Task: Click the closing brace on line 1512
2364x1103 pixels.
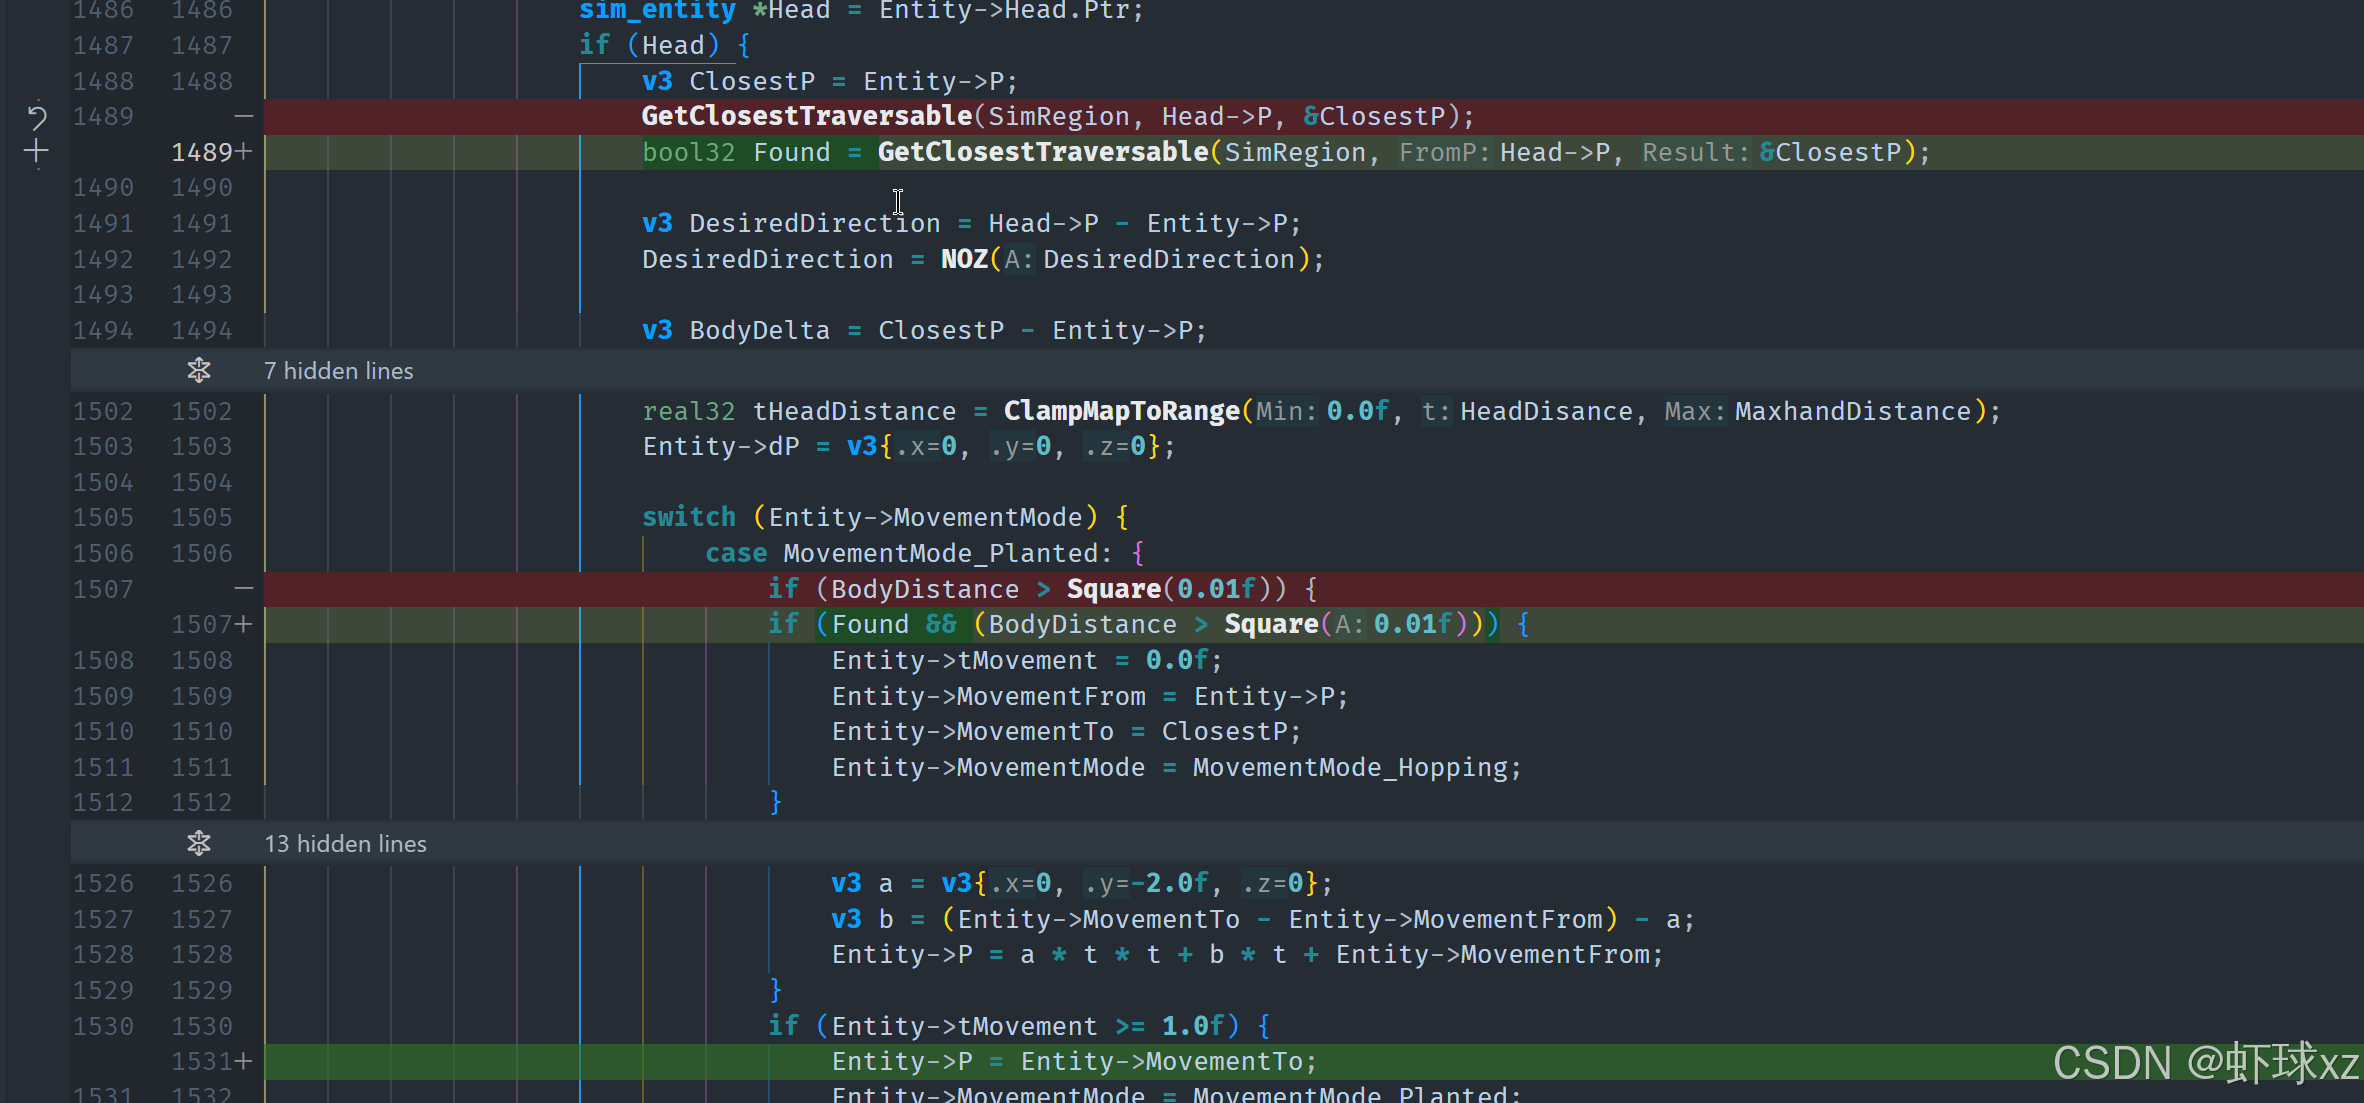Action: pos(775,802)
